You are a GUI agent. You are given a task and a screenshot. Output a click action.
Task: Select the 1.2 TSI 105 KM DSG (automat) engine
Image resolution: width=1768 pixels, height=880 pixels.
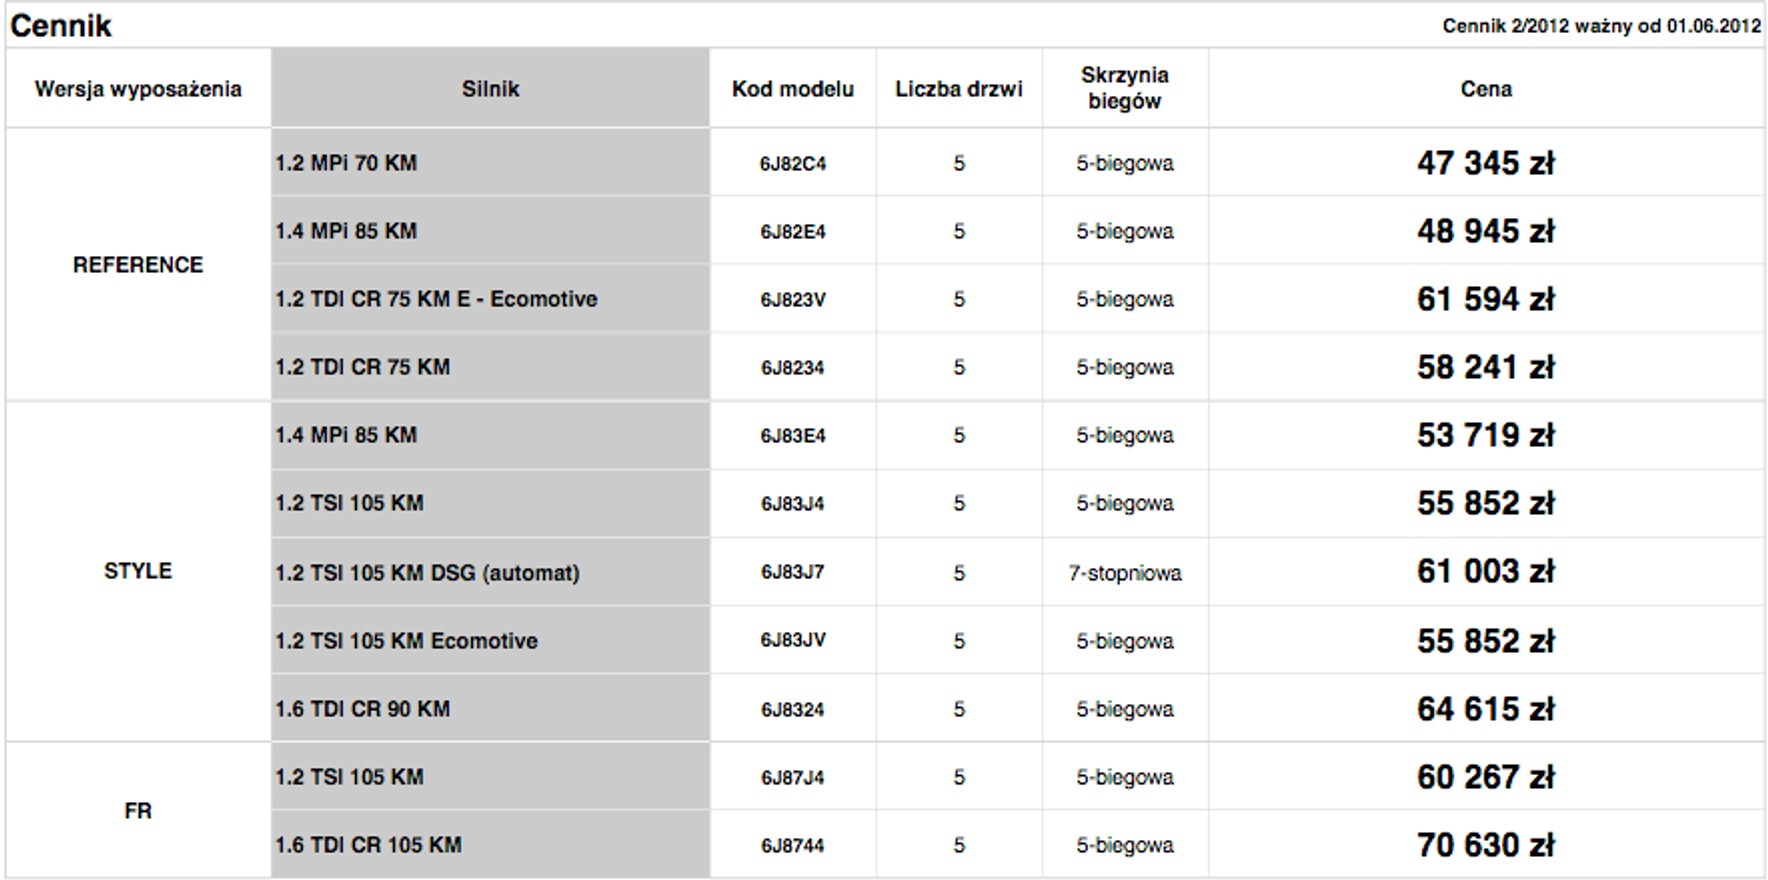point(427,573)
